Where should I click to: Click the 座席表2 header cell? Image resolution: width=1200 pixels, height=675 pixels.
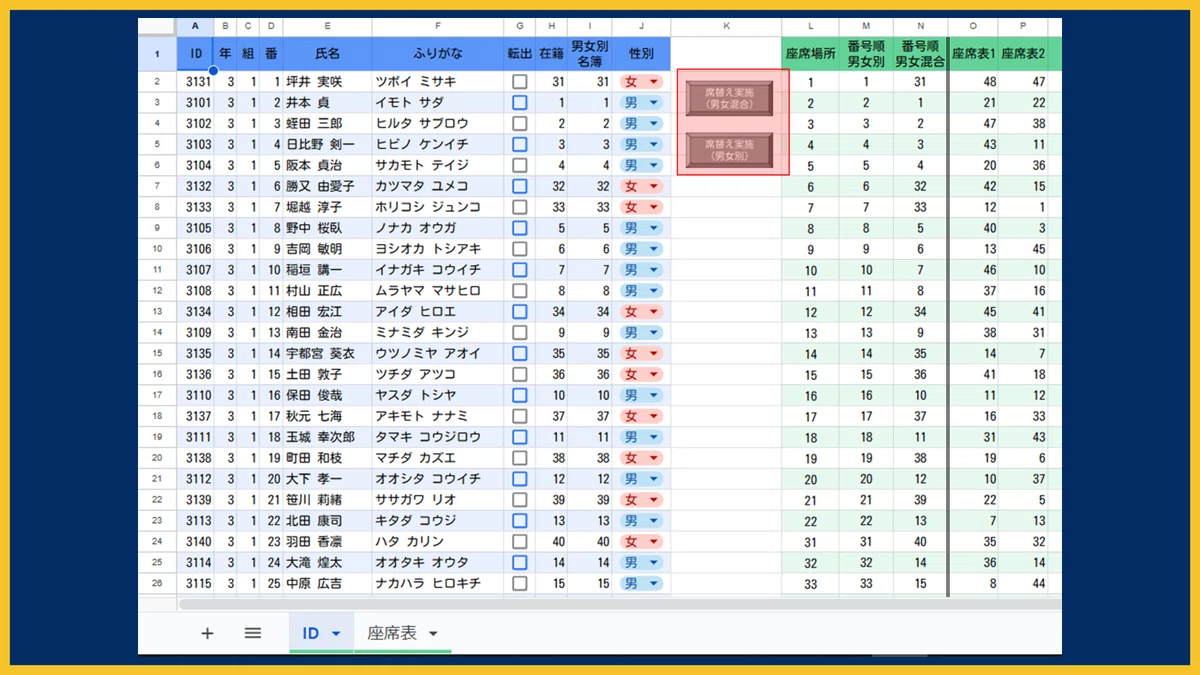[x=1023, y=54]
